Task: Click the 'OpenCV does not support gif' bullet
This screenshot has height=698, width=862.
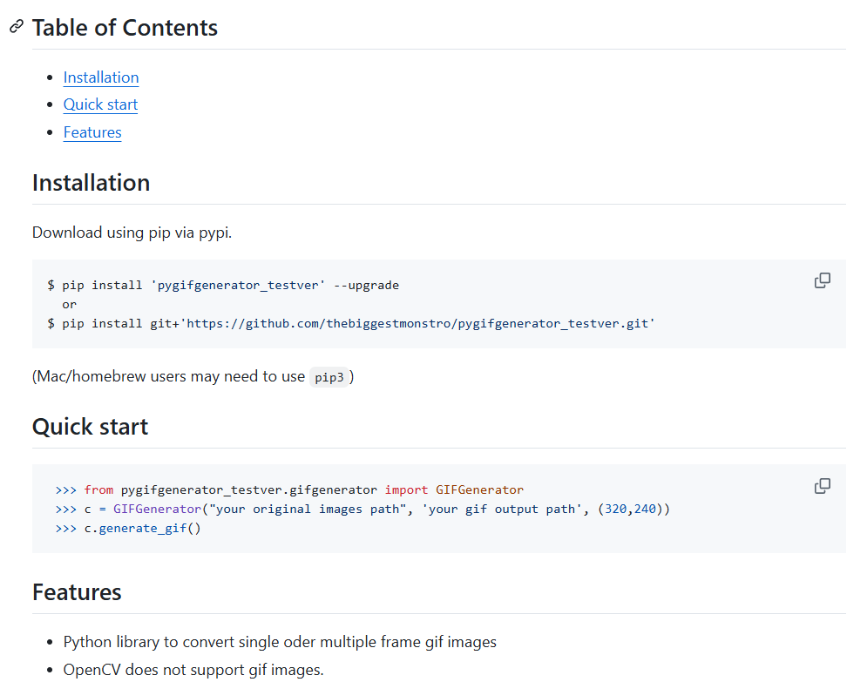Action: tap(193, 670)
